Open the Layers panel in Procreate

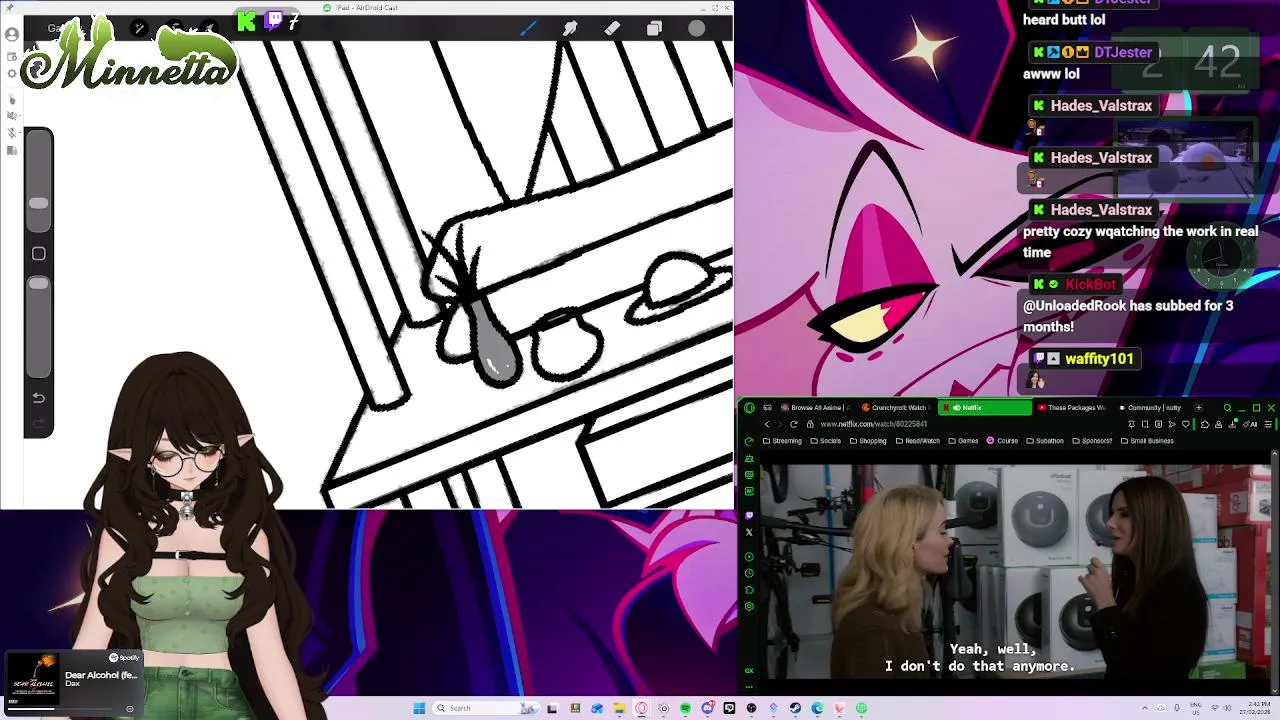[654, 28]
